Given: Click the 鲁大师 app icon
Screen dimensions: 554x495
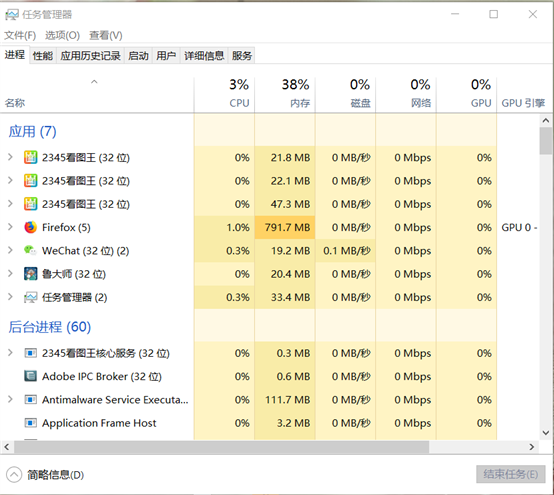Looking at the screenshot, I should tap(30, 274).
